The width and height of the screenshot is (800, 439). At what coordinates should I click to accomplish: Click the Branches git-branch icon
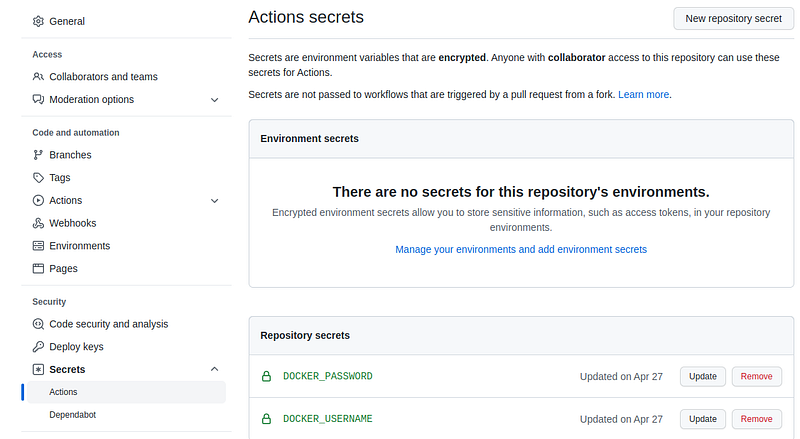point(38,155)
